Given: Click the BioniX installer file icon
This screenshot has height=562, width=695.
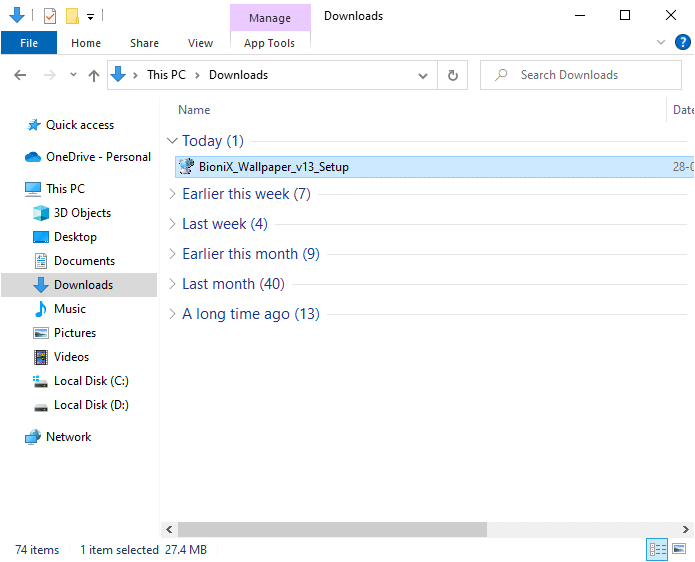Looking at the screenshot, I should [187, 167].
